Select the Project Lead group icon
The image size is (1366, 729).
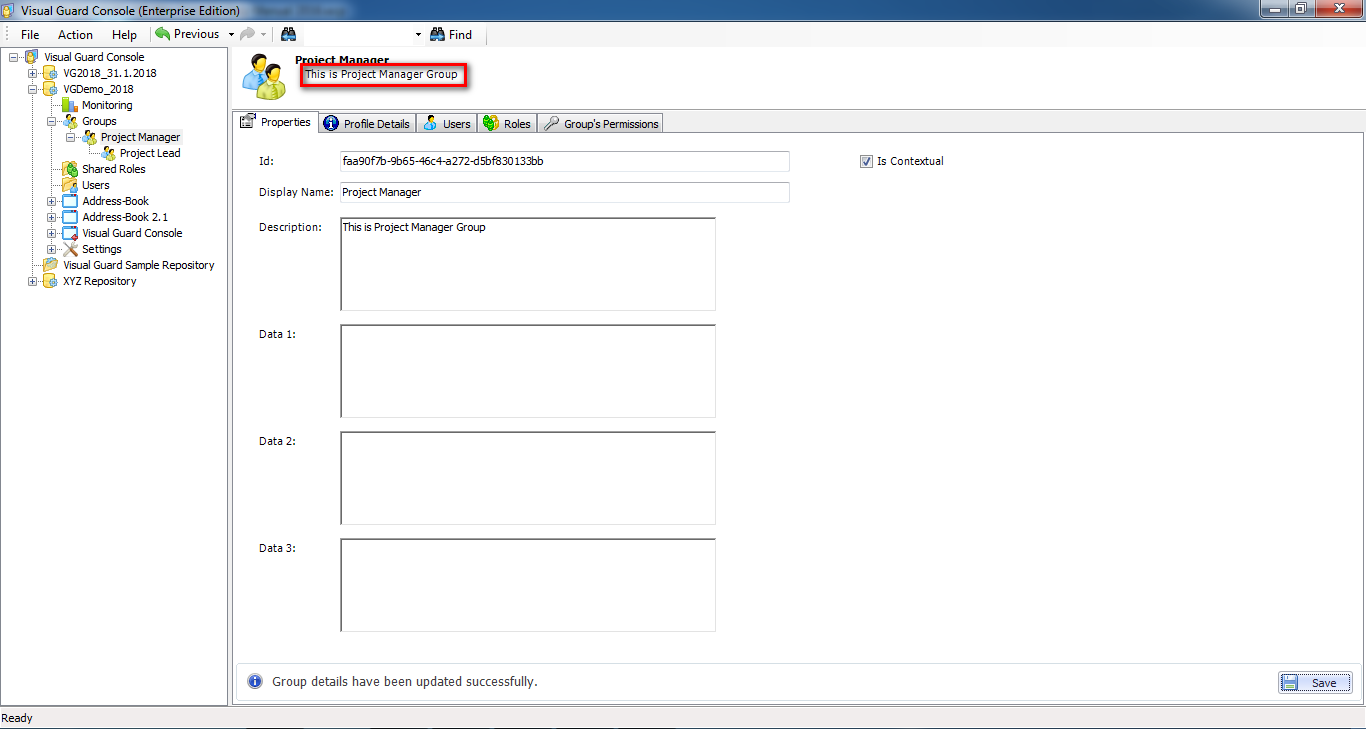(x=108, y=153)
